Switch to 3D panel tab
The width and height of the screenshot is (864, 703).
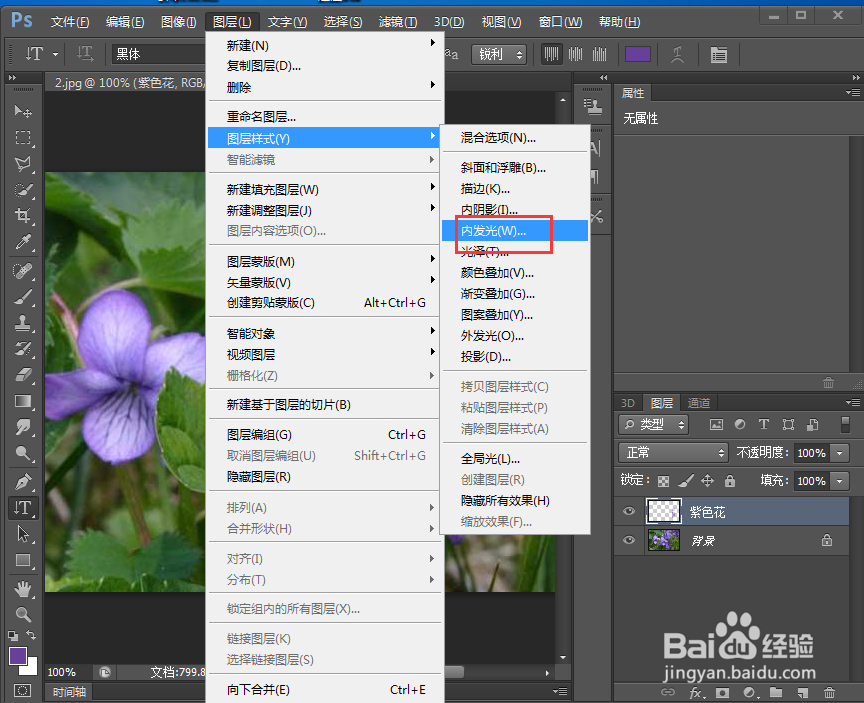(x=628, y=403)
